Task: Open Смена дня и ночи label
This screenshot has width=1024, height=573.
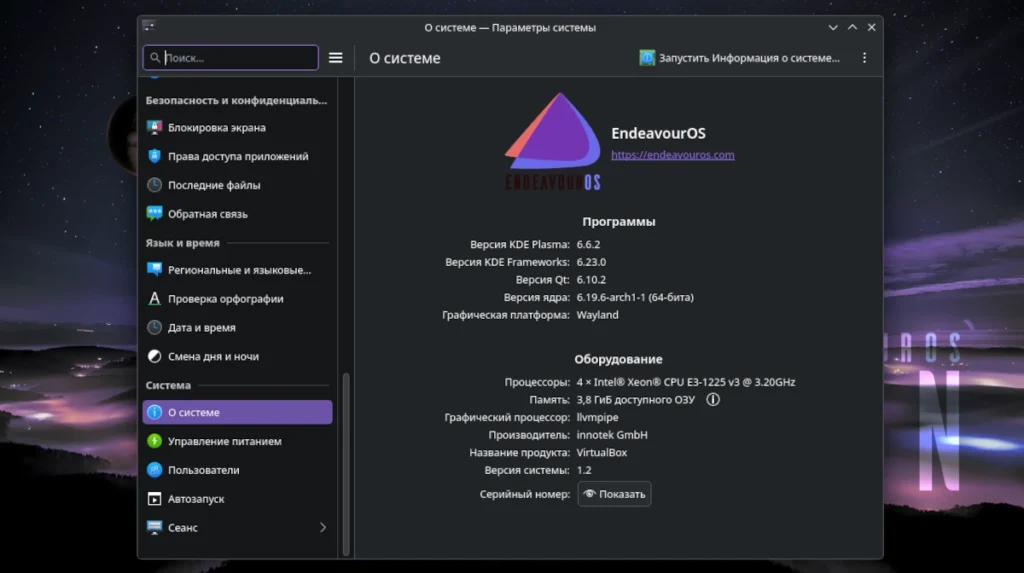Action: pyautogui.click(x=214, y=356)
